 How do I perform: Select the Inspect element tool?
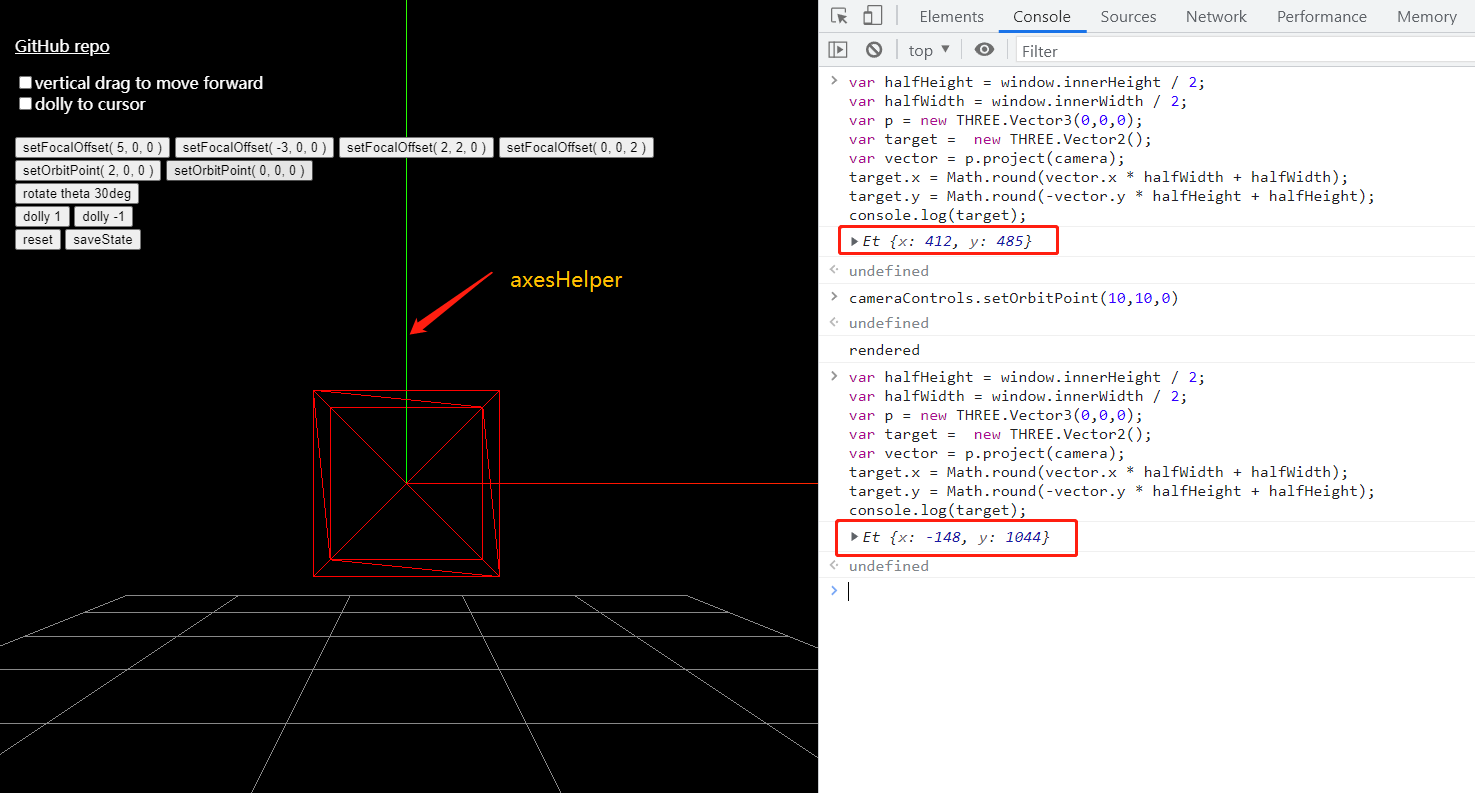838,16
